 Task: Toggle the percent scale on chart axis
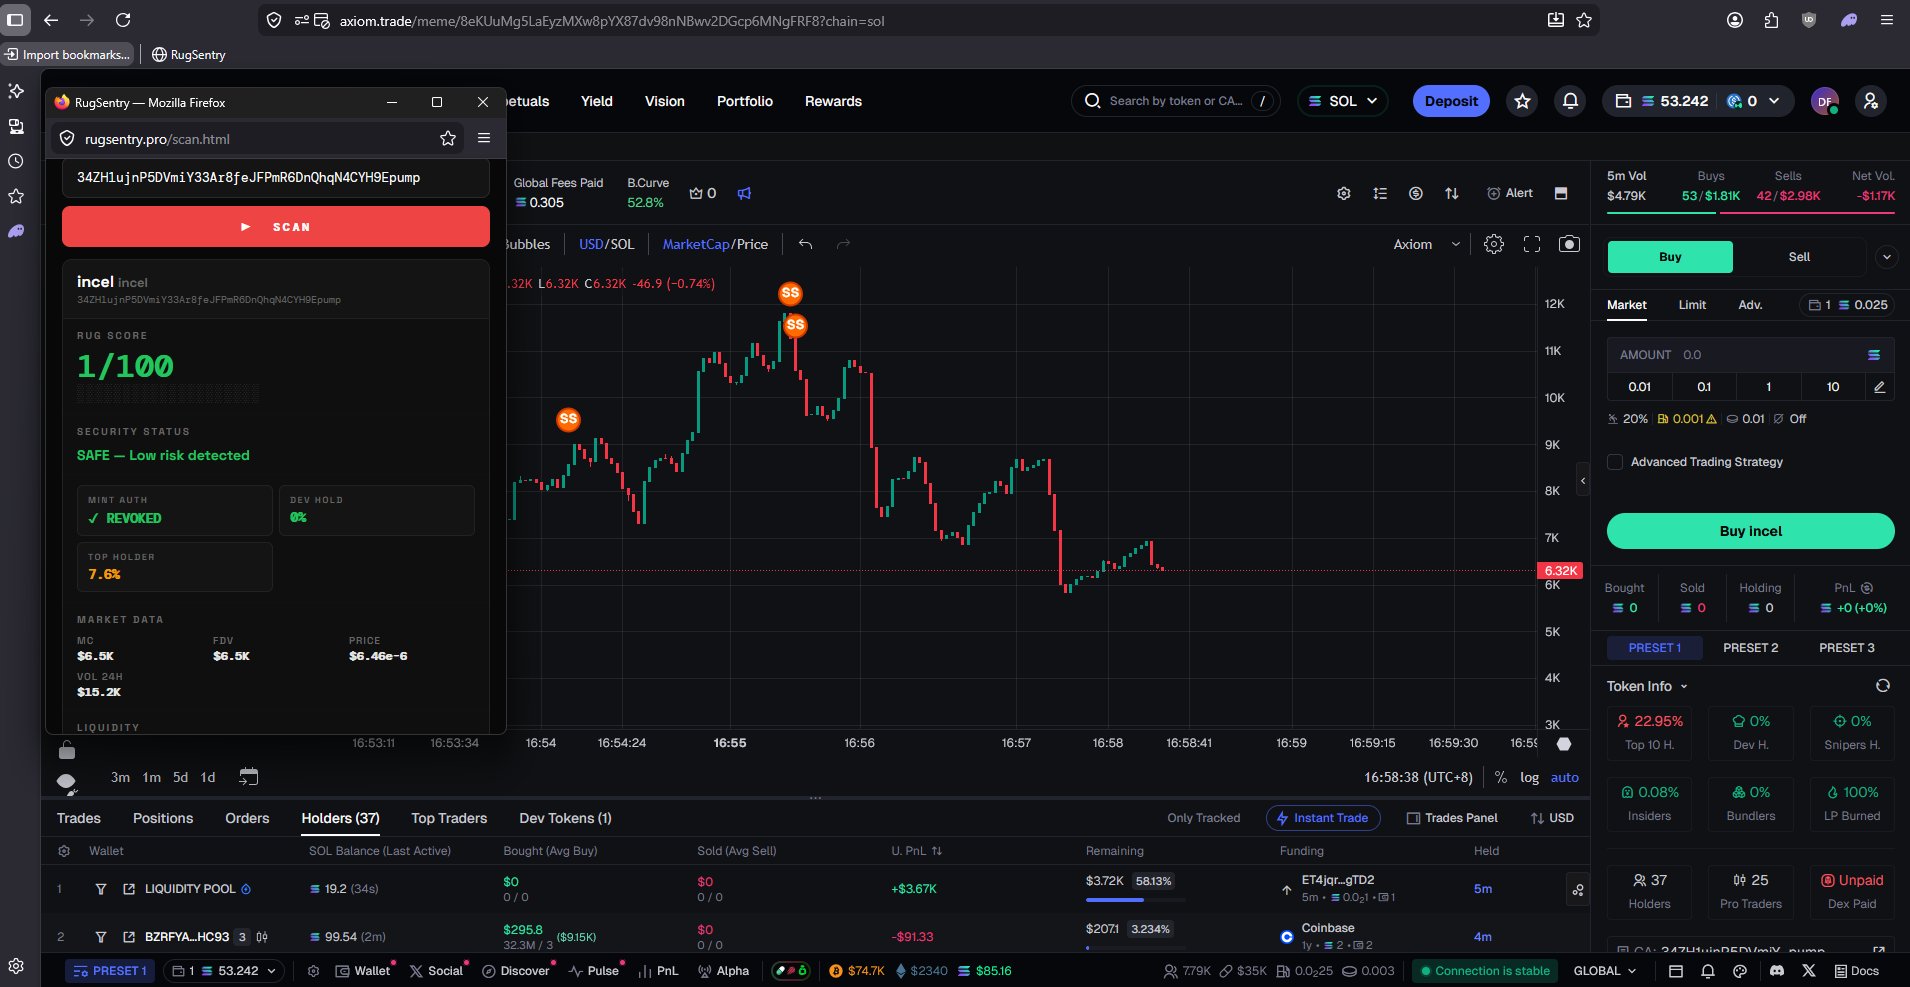(x=1501, y=777)
